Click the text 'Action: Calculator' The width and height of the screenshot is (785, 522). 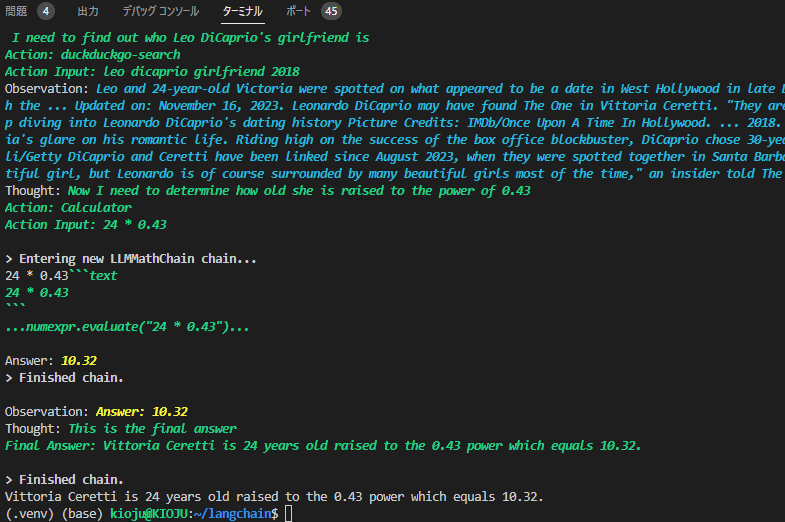pyautogui.click(x=68, y=207)
